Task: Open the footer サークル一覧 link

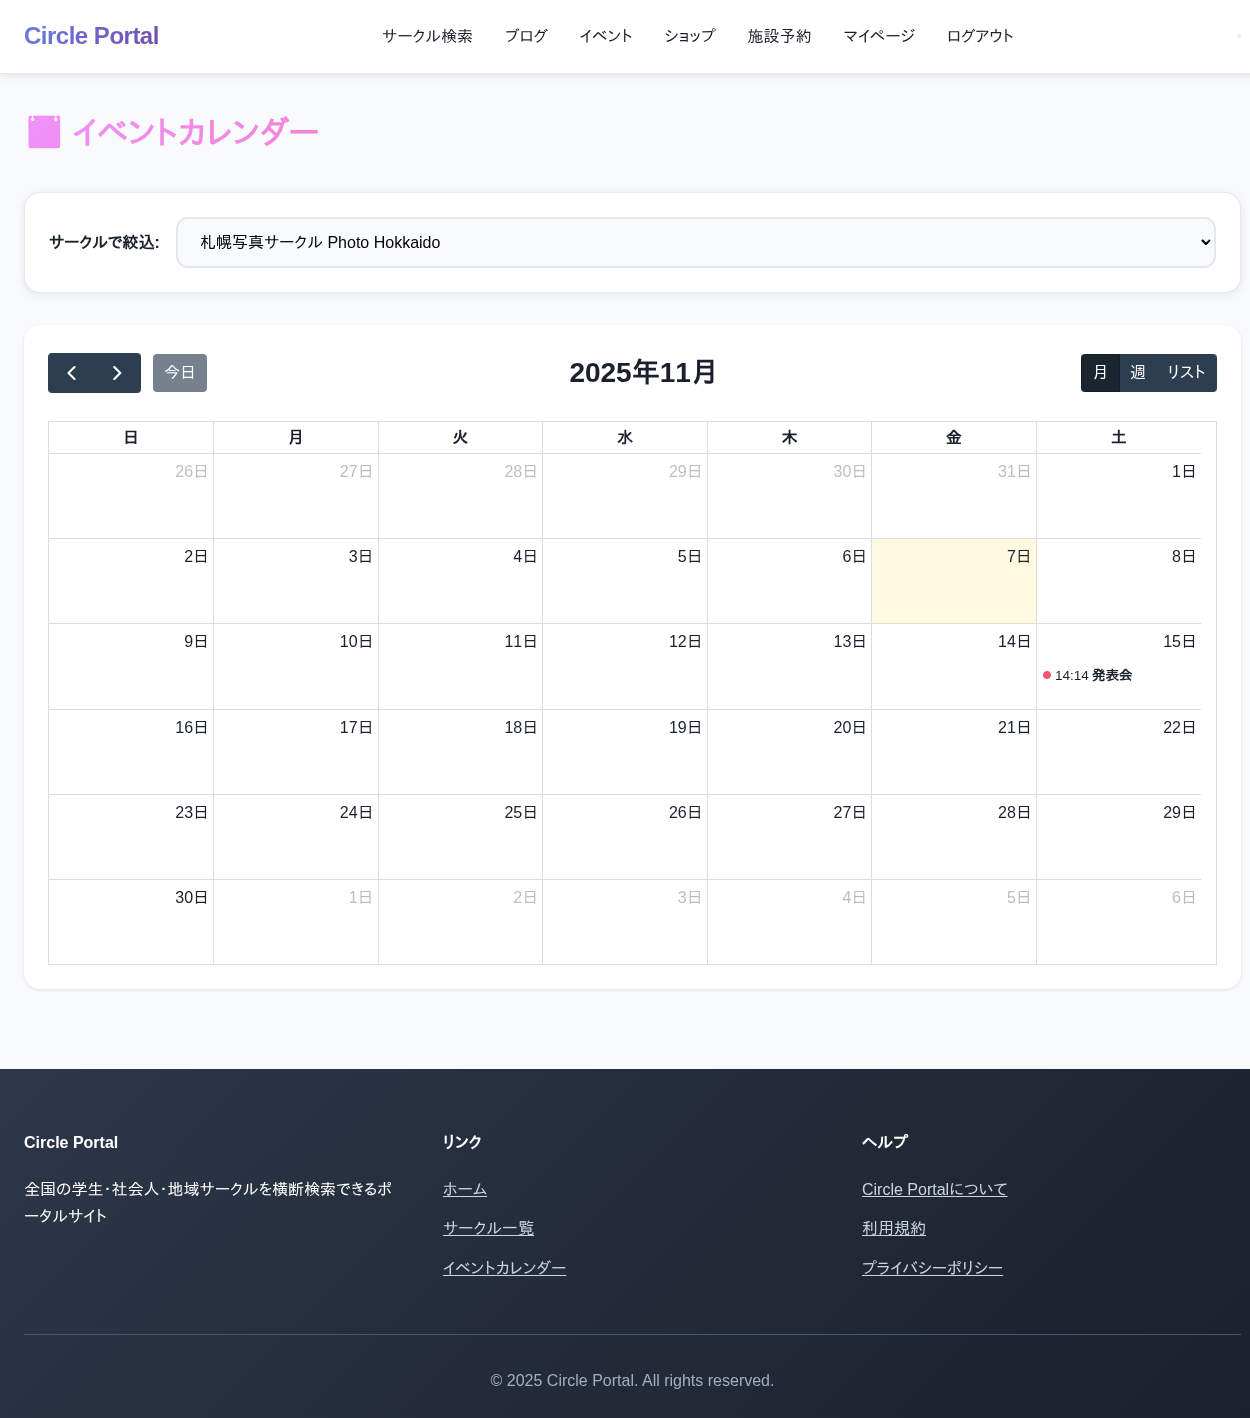Action: pos(488,1228)
